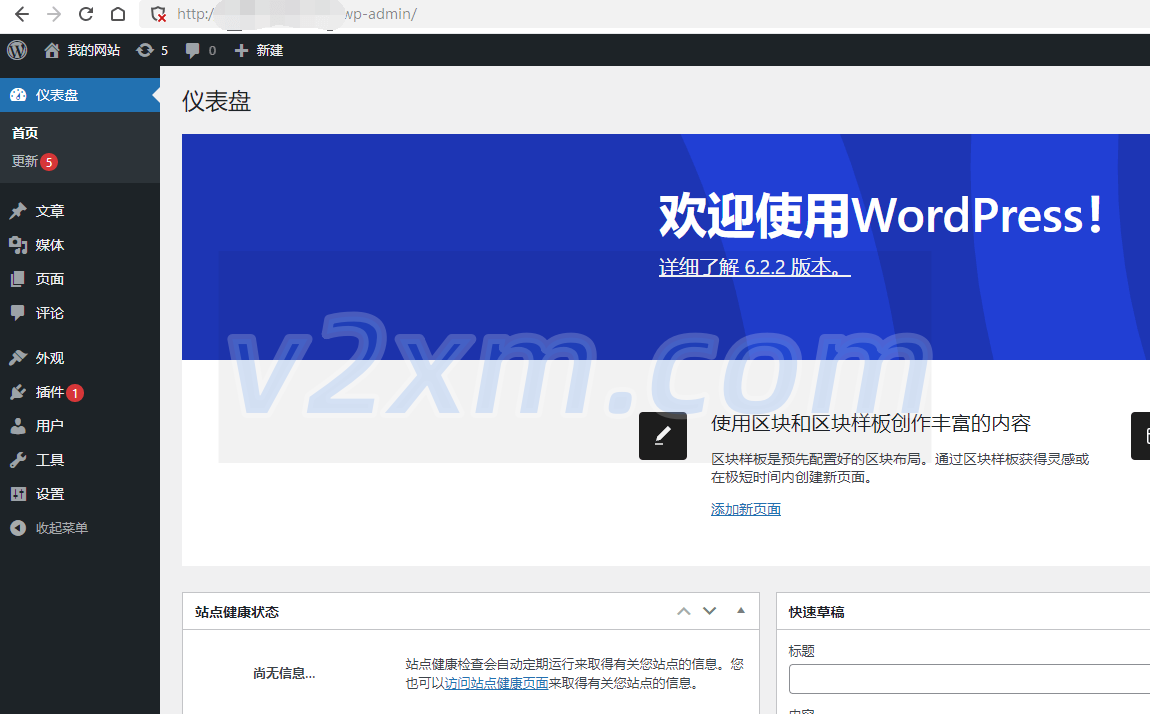This screenshot has width=1150, height=714.
Task: Move 站点健康状态 panel up
Action: click(684, 611)
